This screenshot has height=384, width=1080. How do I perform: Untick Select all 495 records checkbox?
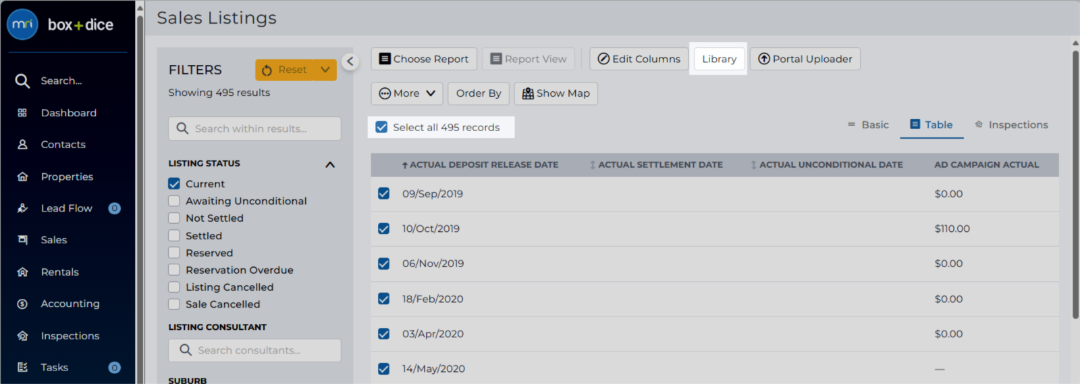click(x=381, y=127)
